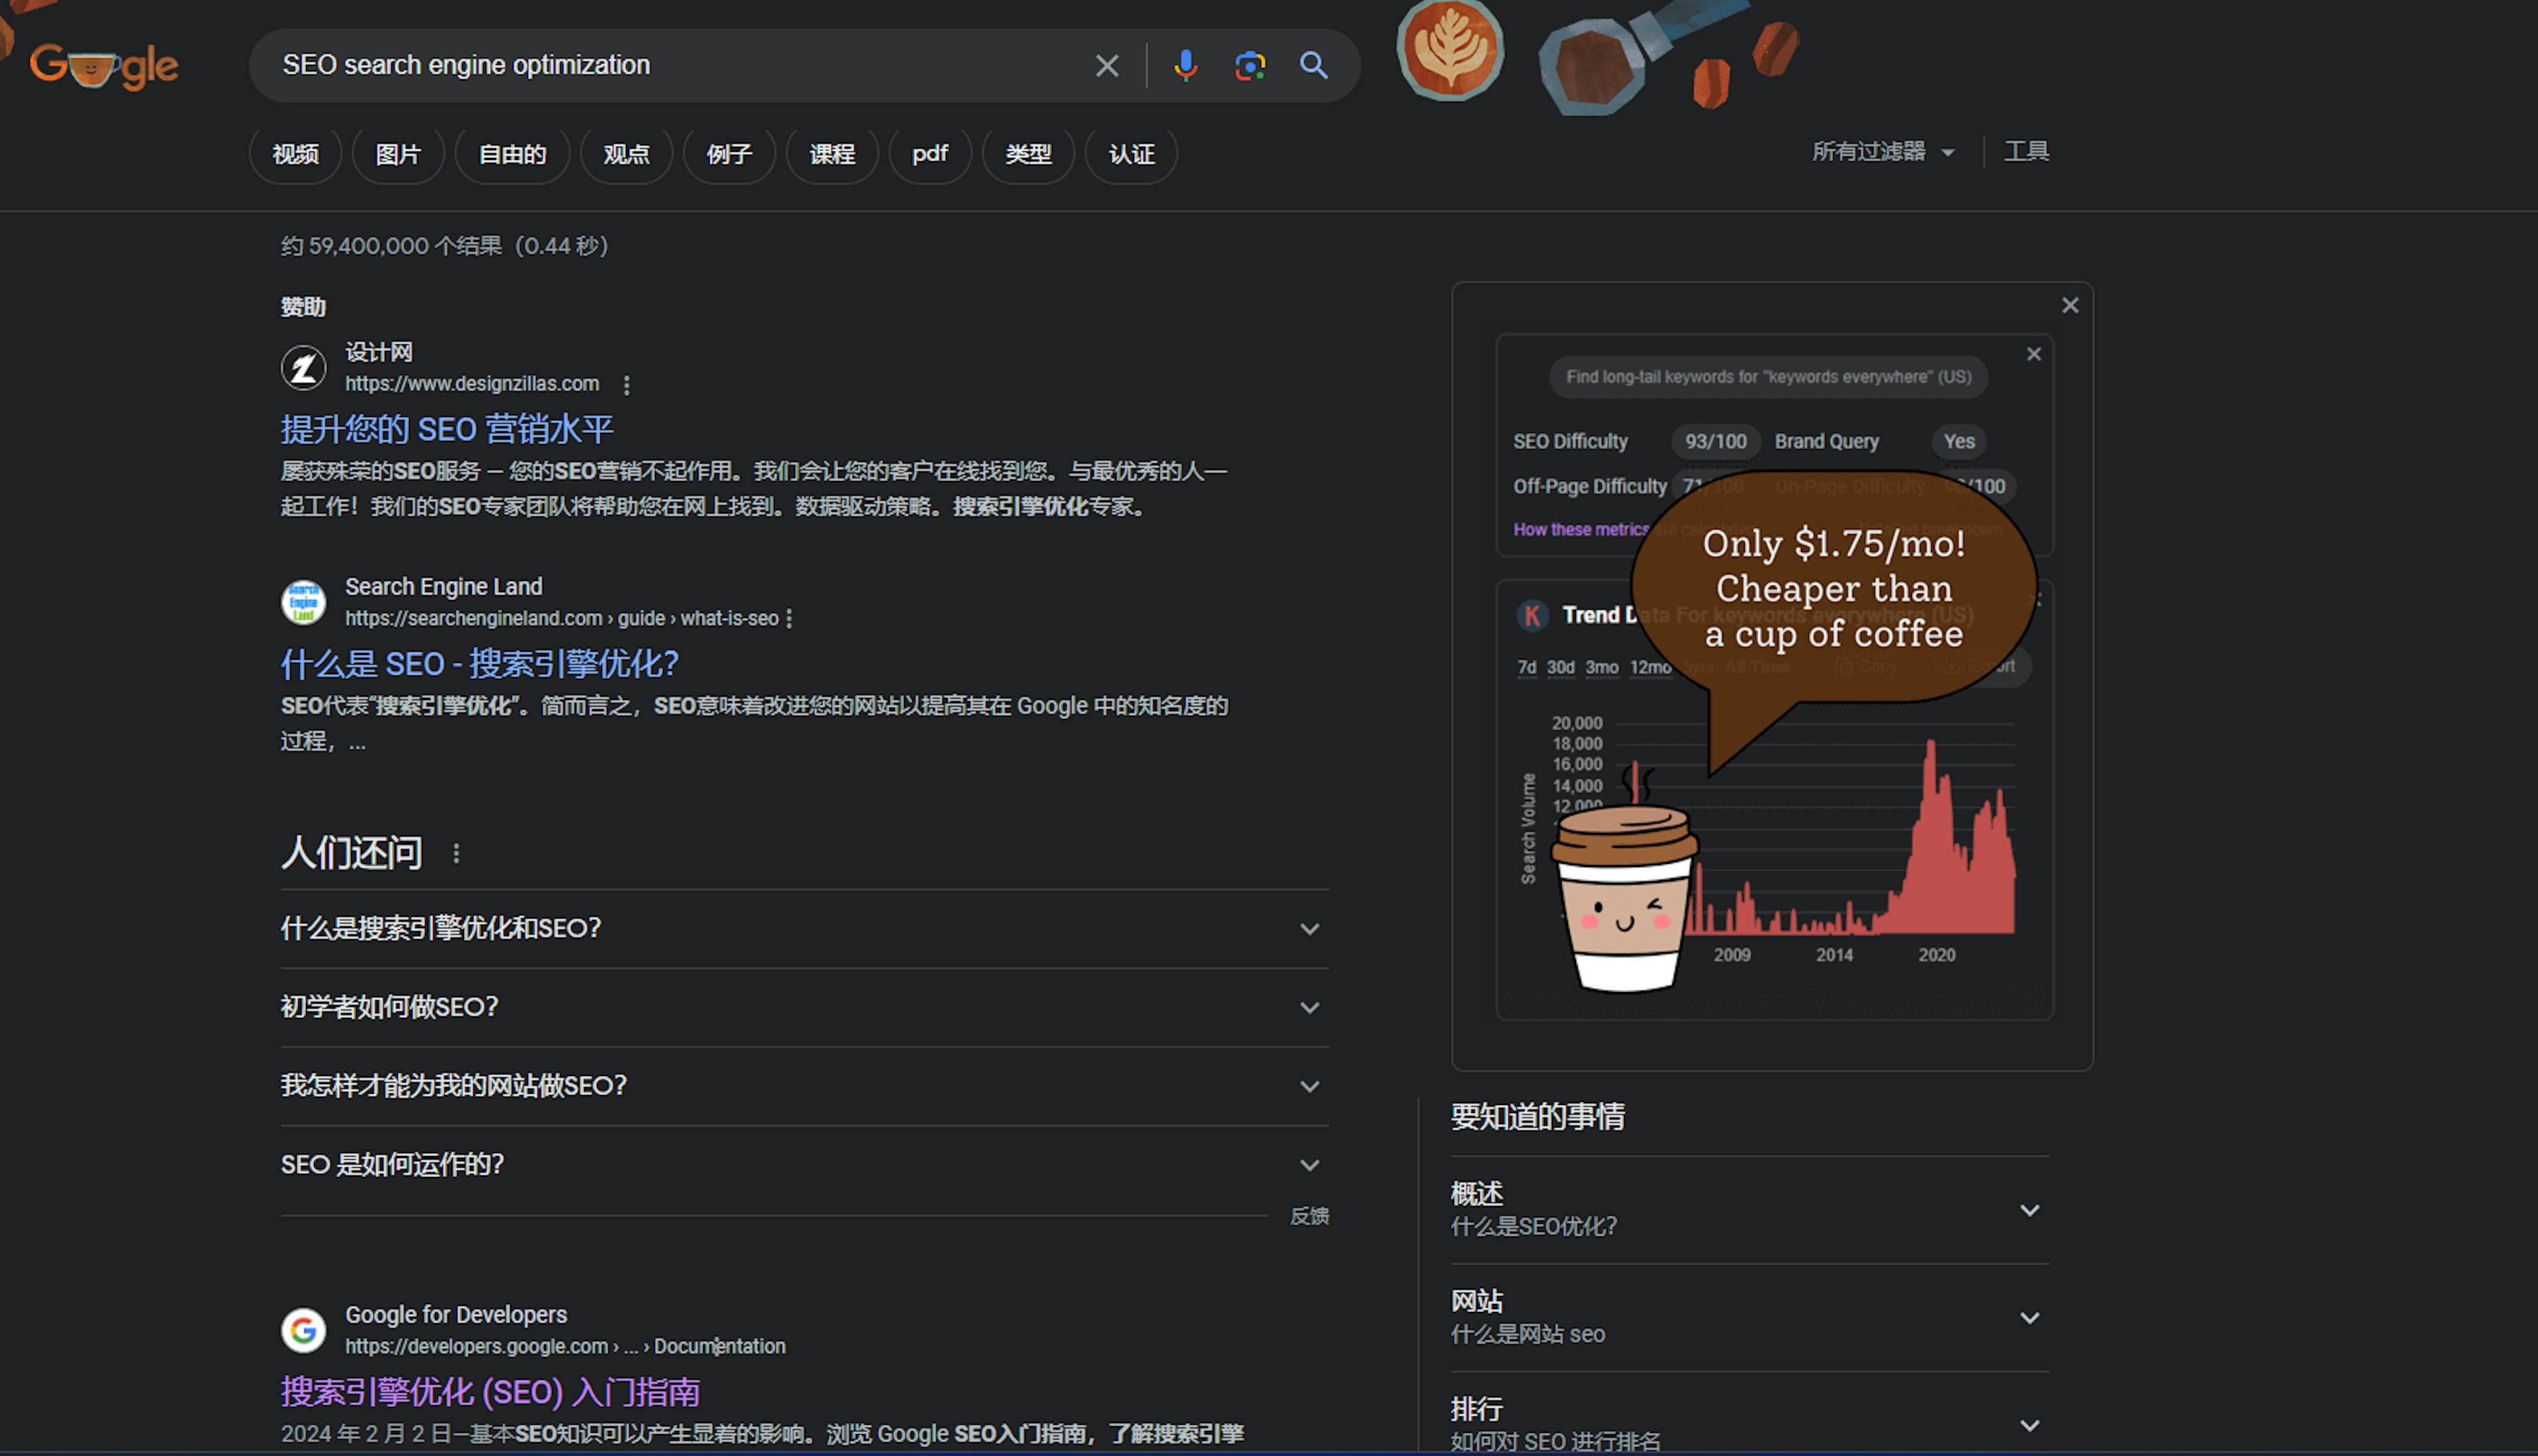
Task: Click the Google doodle logo
Action: (104, 66)
